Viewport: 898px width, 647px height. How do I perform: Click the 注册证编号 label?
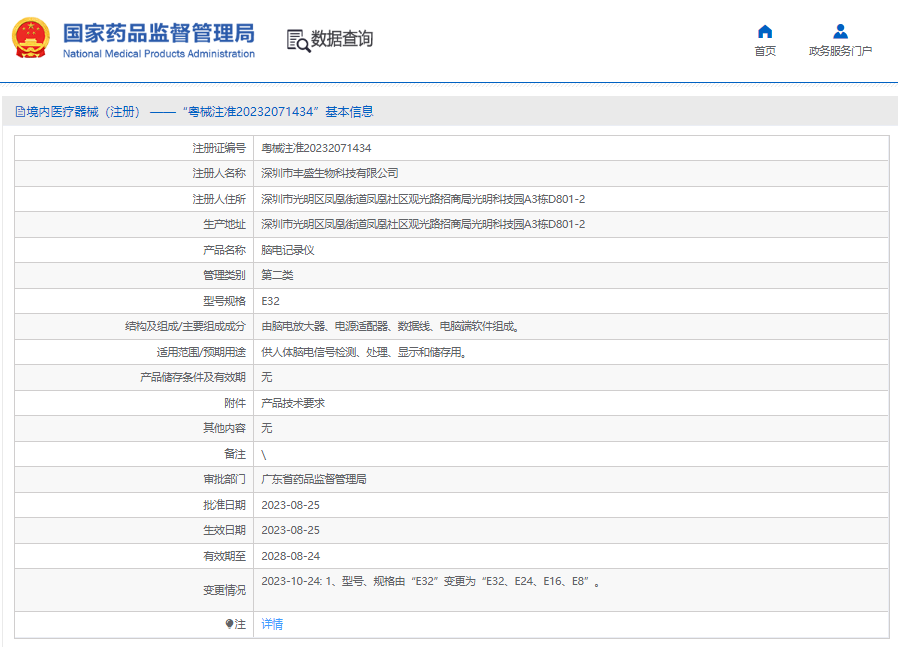[x=219, y=148]
